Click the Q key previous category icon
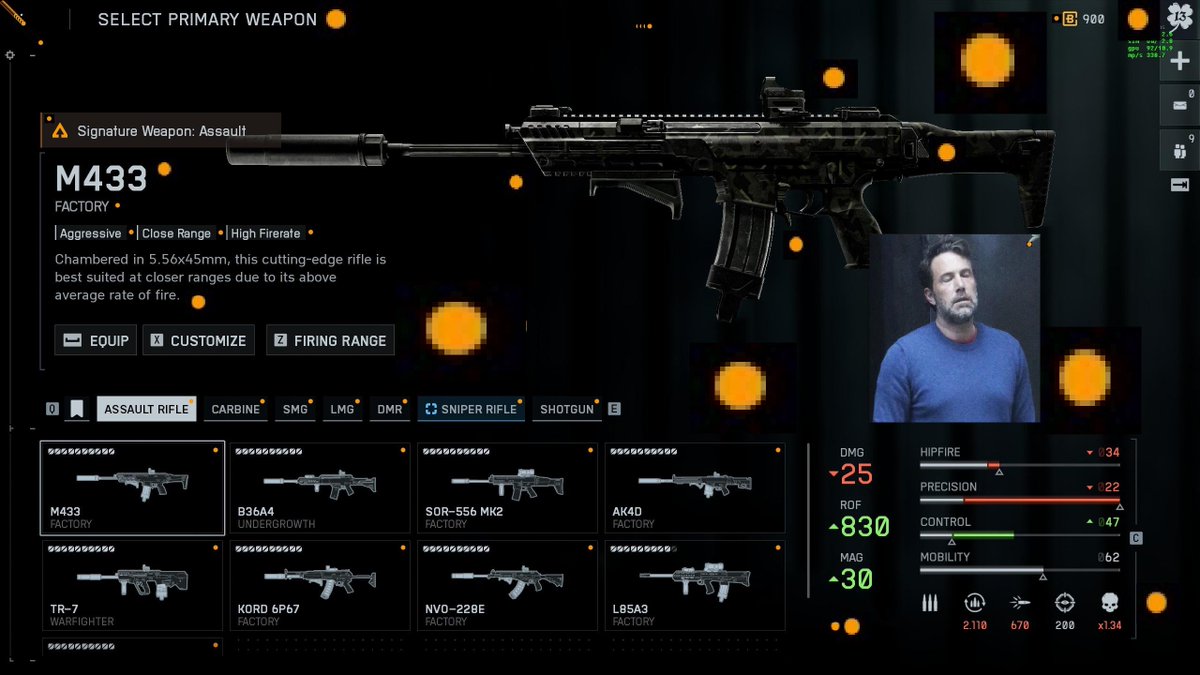Viewport: 1200px width, 675px height. pyautogui.click(x=52, y=409)
